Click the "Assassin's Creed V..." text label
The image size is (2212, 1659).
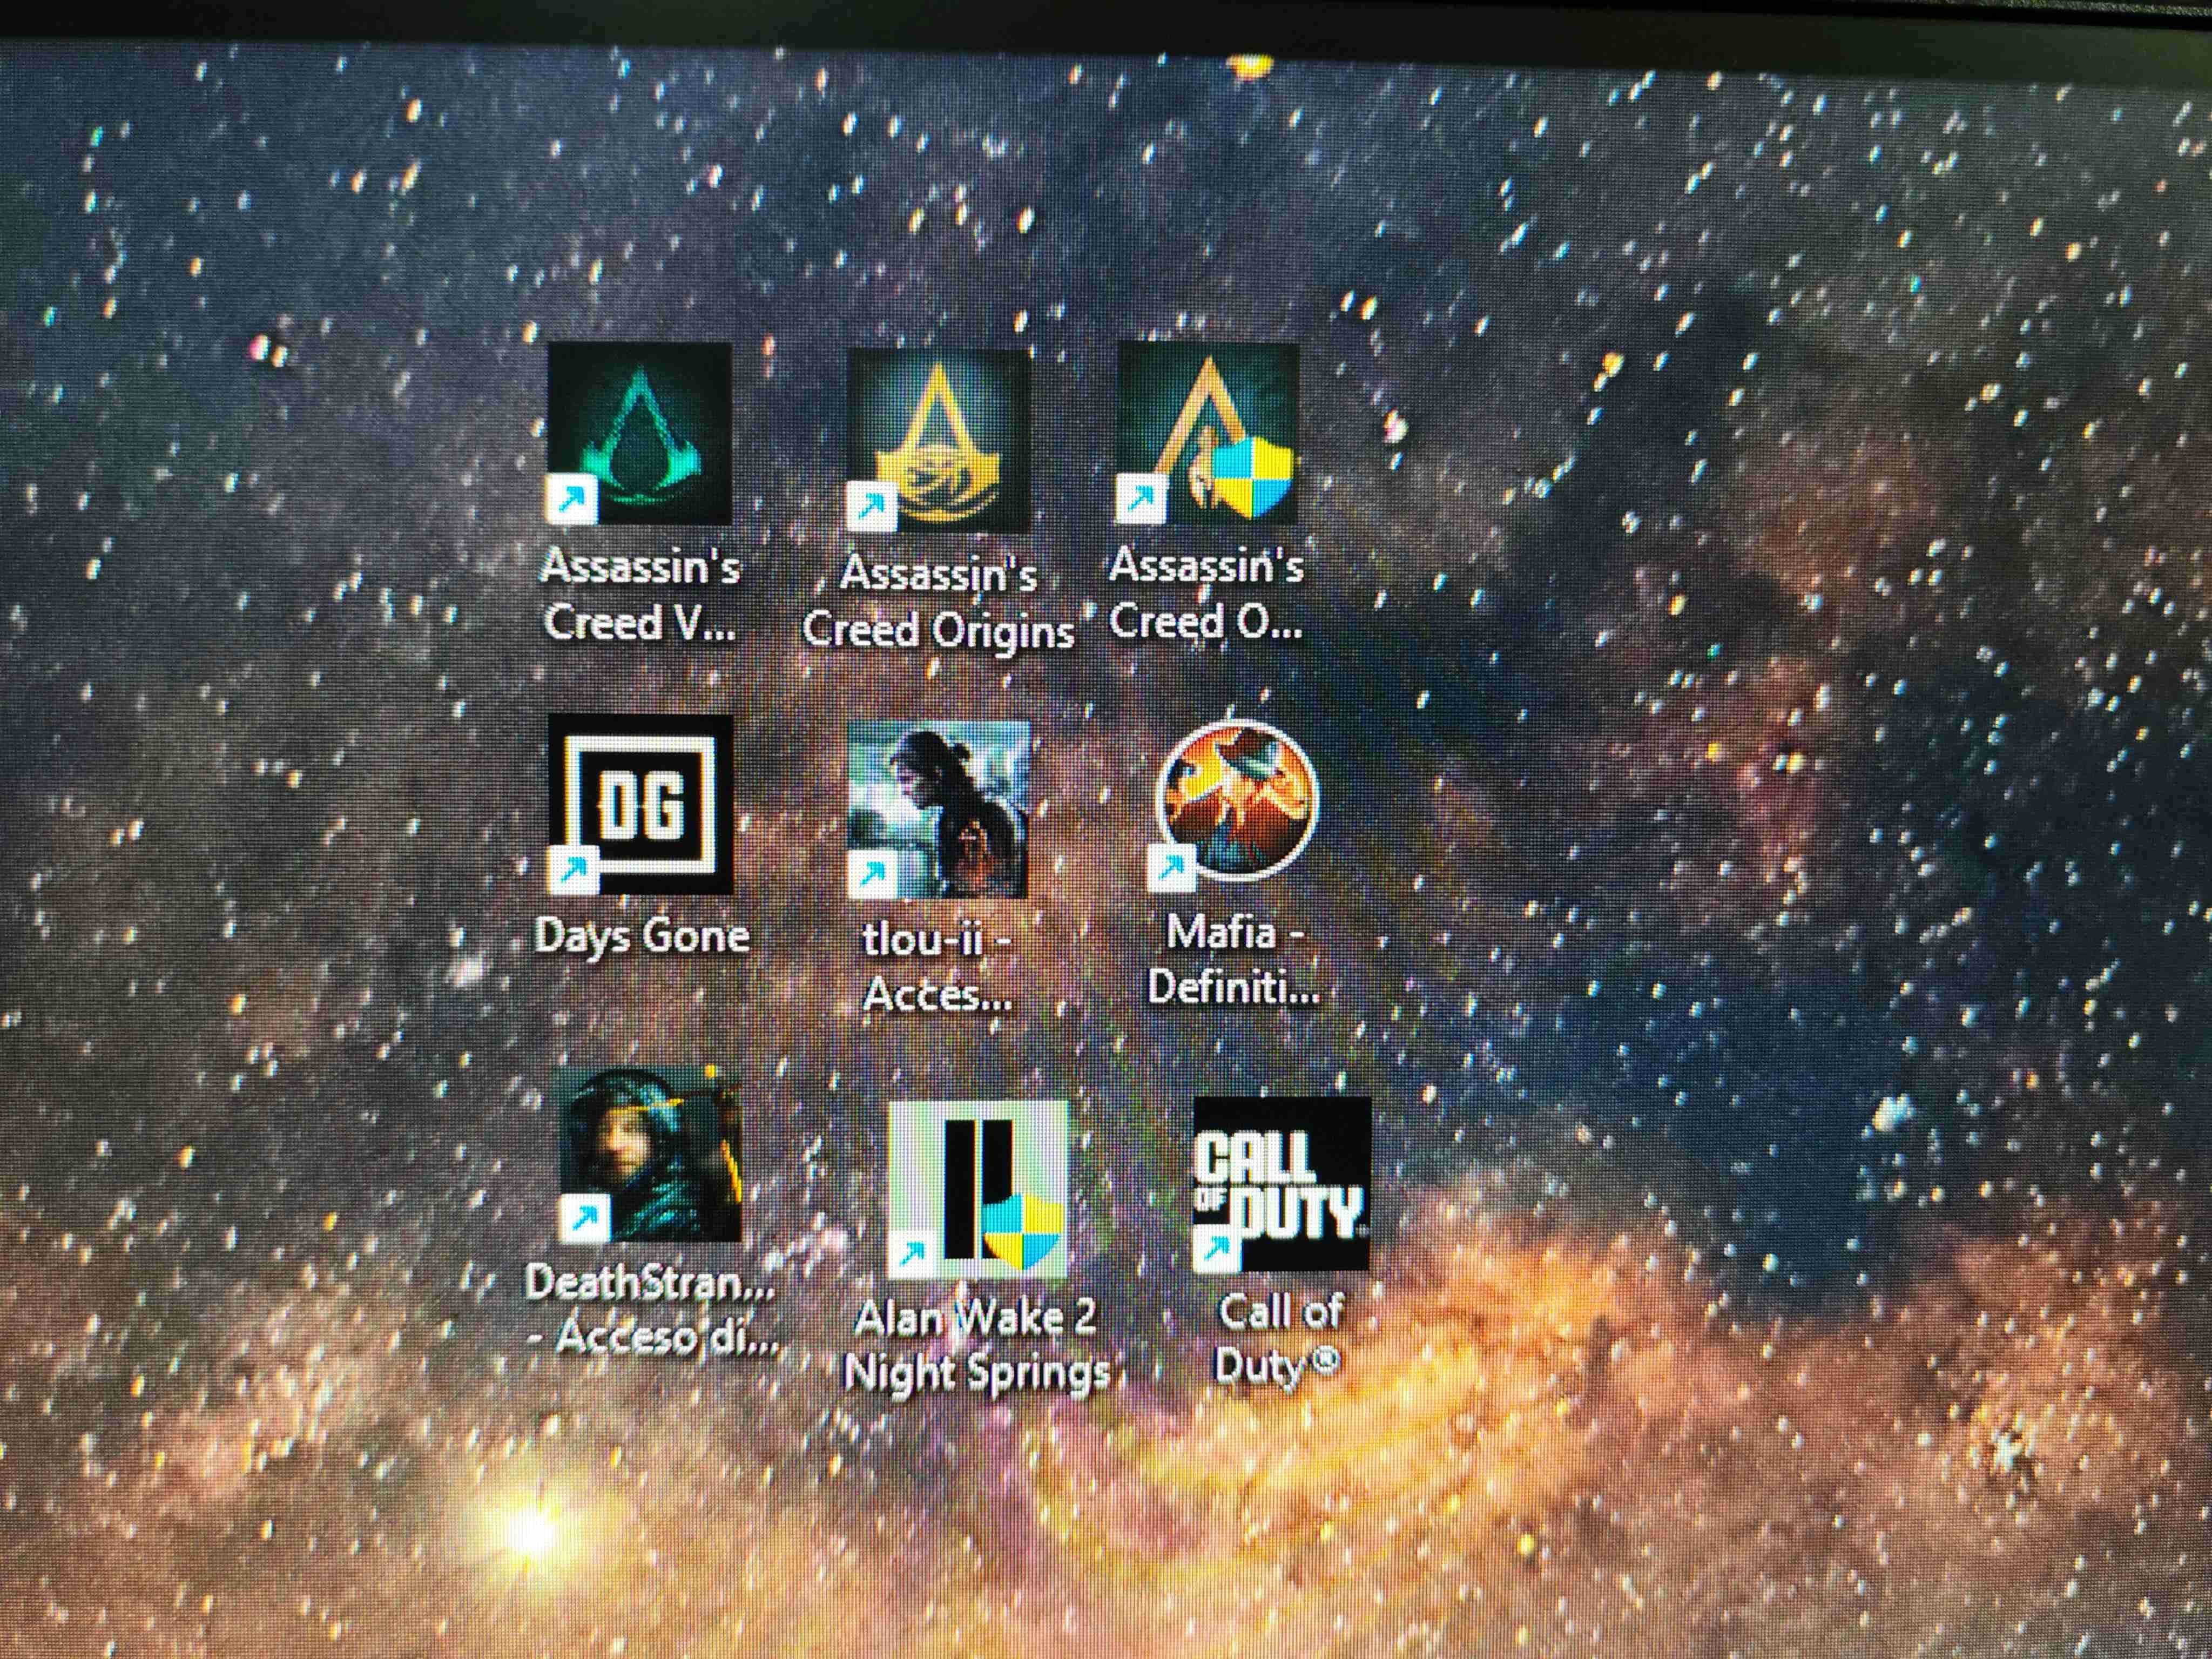[640, 595]
